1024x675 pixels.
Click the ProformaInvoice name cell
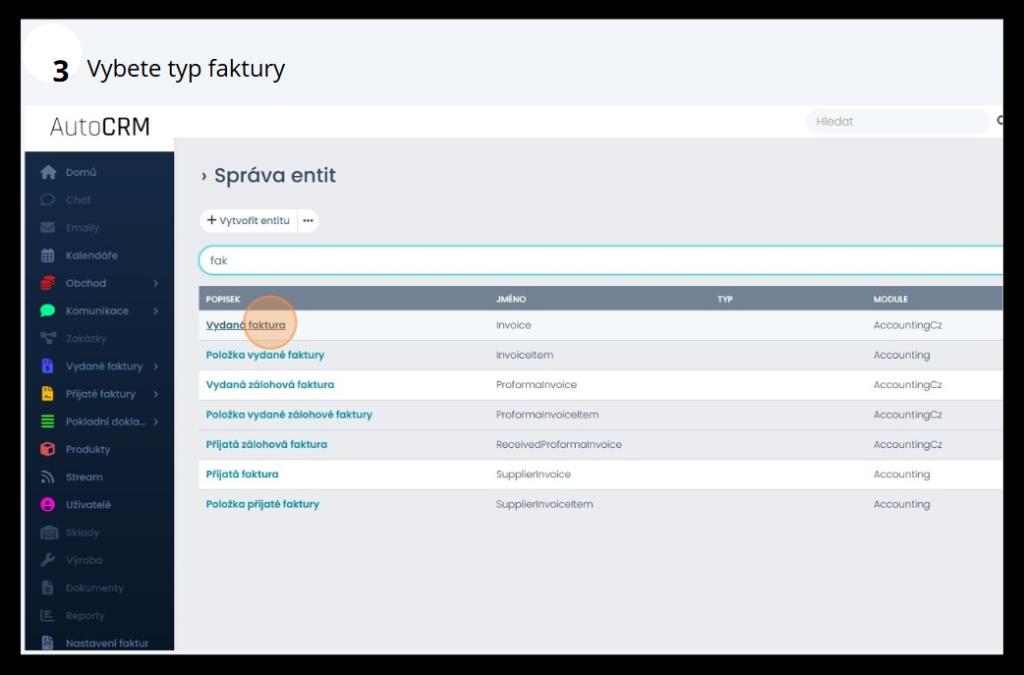coord(536,385)
